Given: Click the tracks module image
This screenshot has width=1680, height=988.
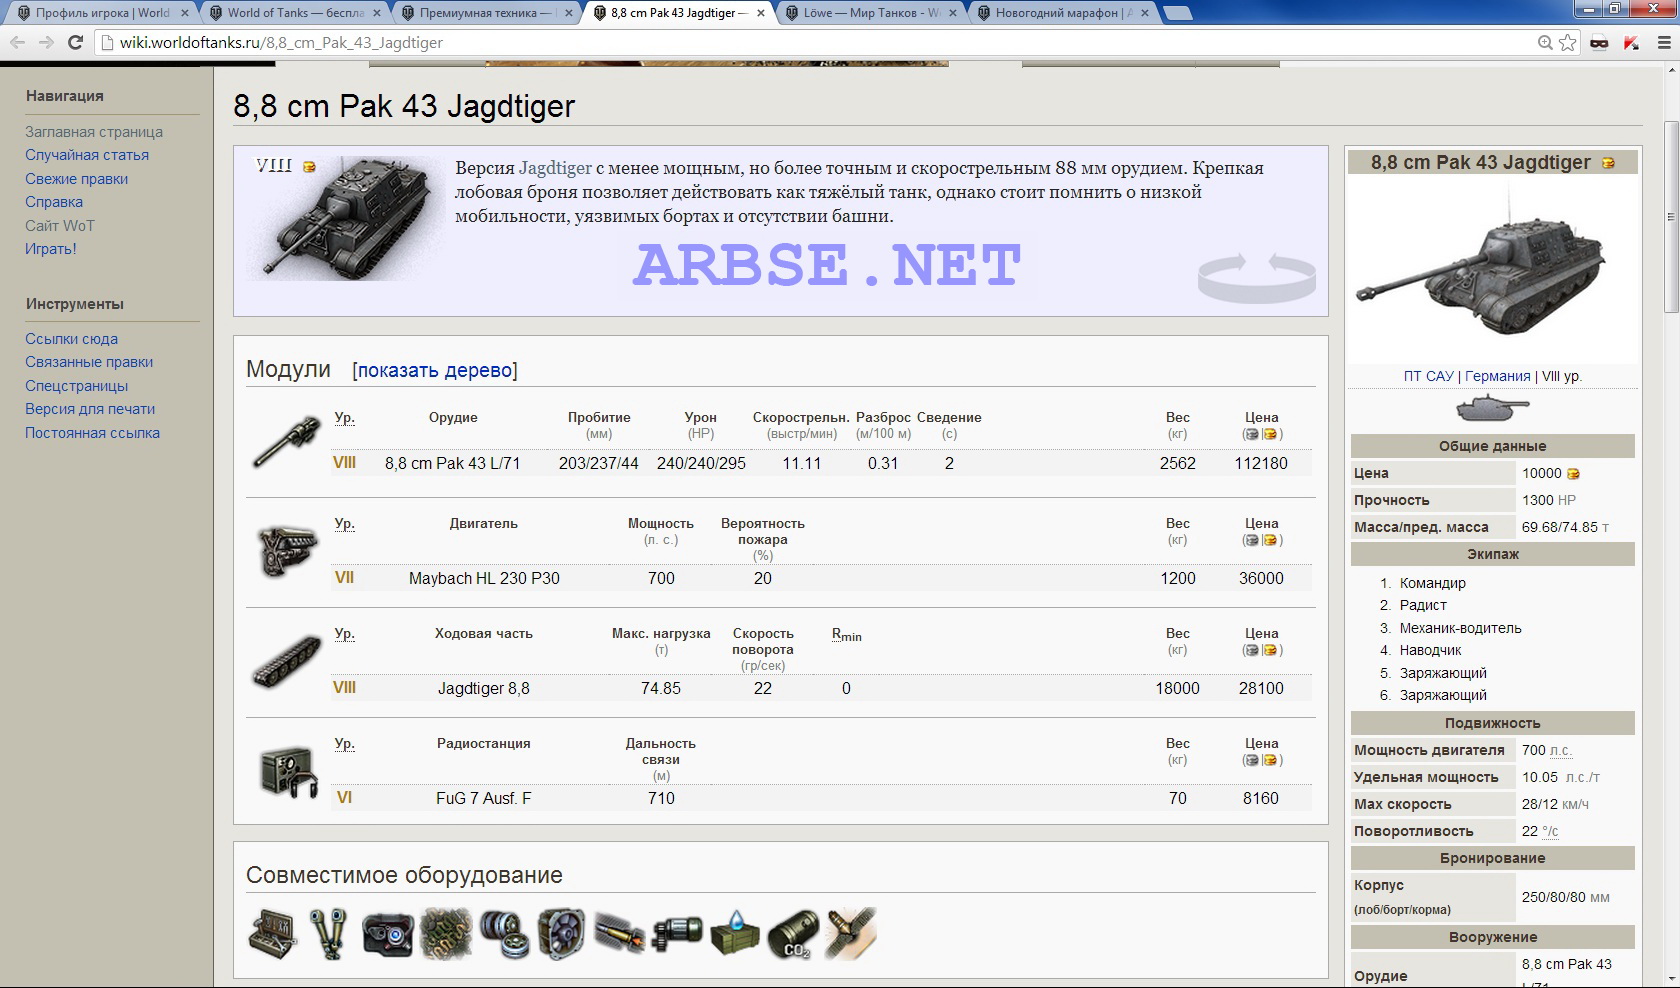Looking at the screenshot, I should click(288, 662).
